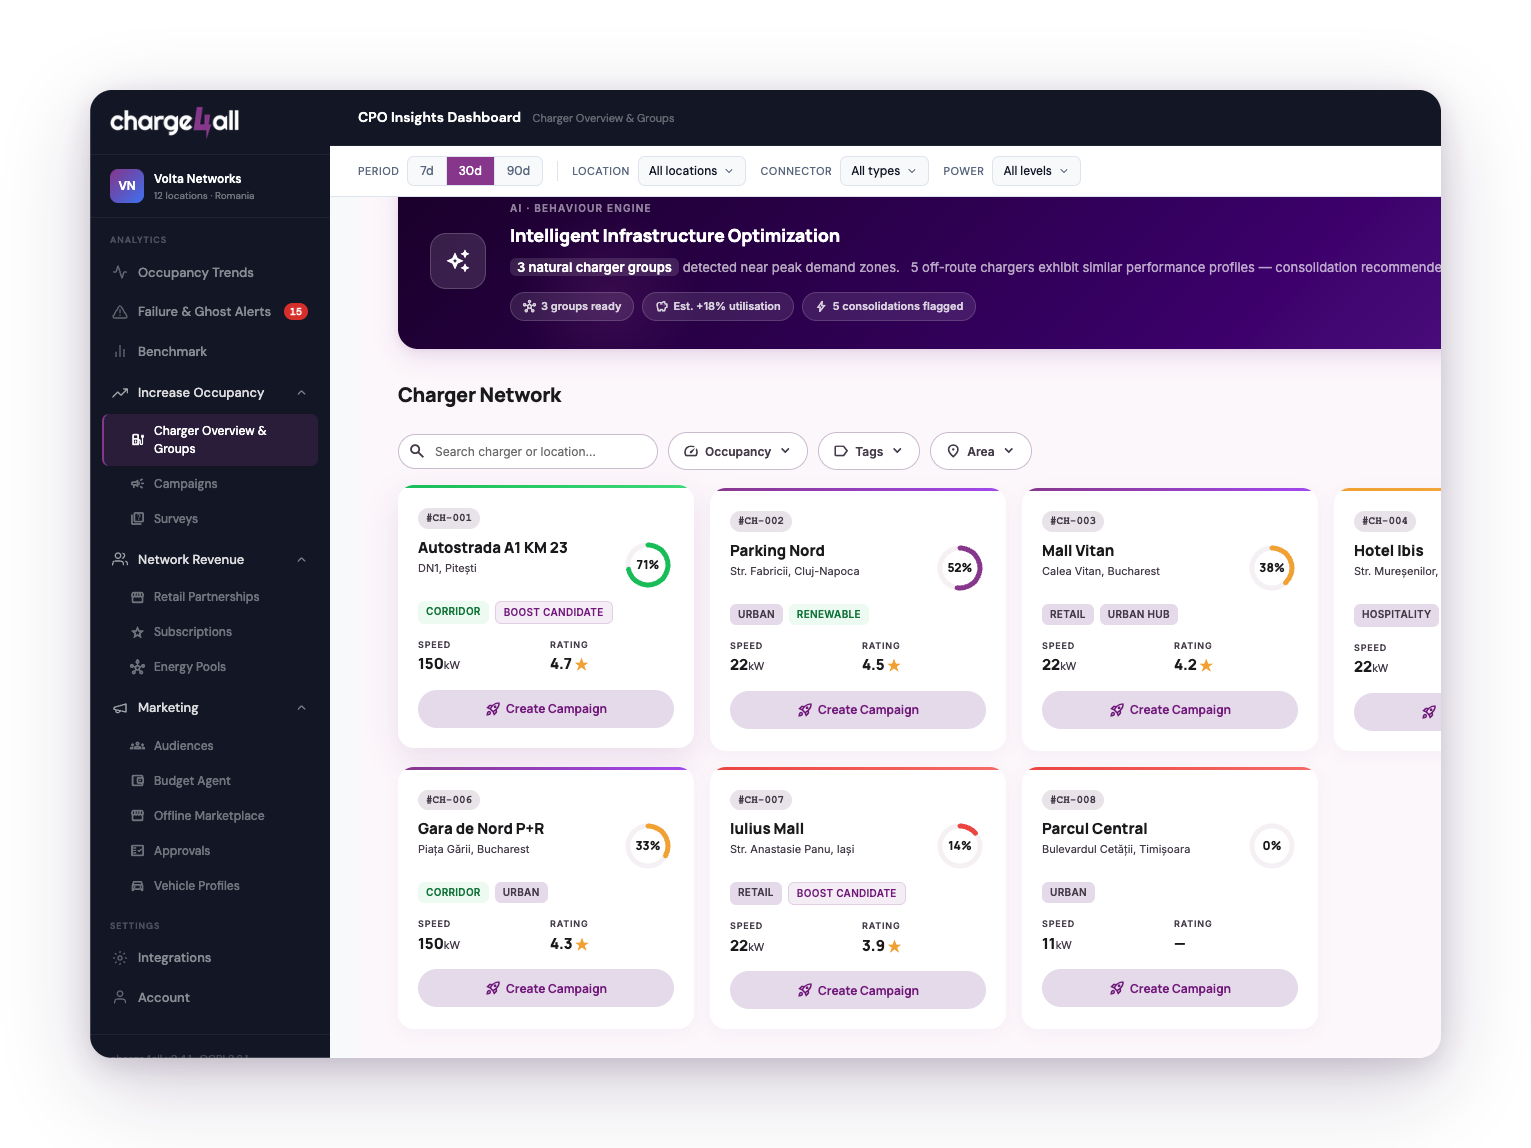1531x1148 pixels.
Task: Select the 90d period option
Action: 518,171
